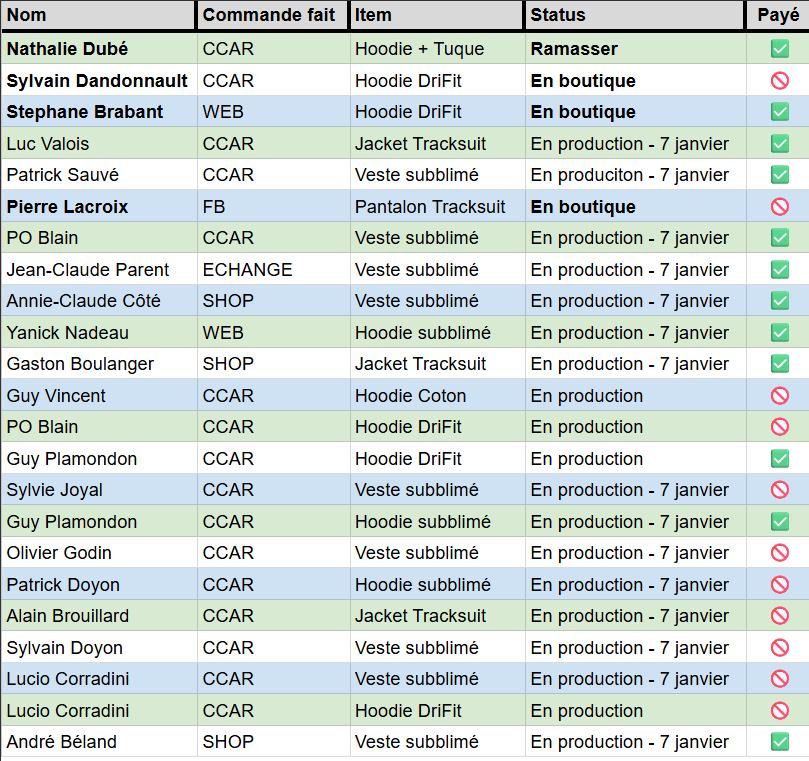The height and width of the screenshot is (761, 809).
Task: Select the green check in André Béland's row
Action: pyautogui.click(x=780, y=742)
